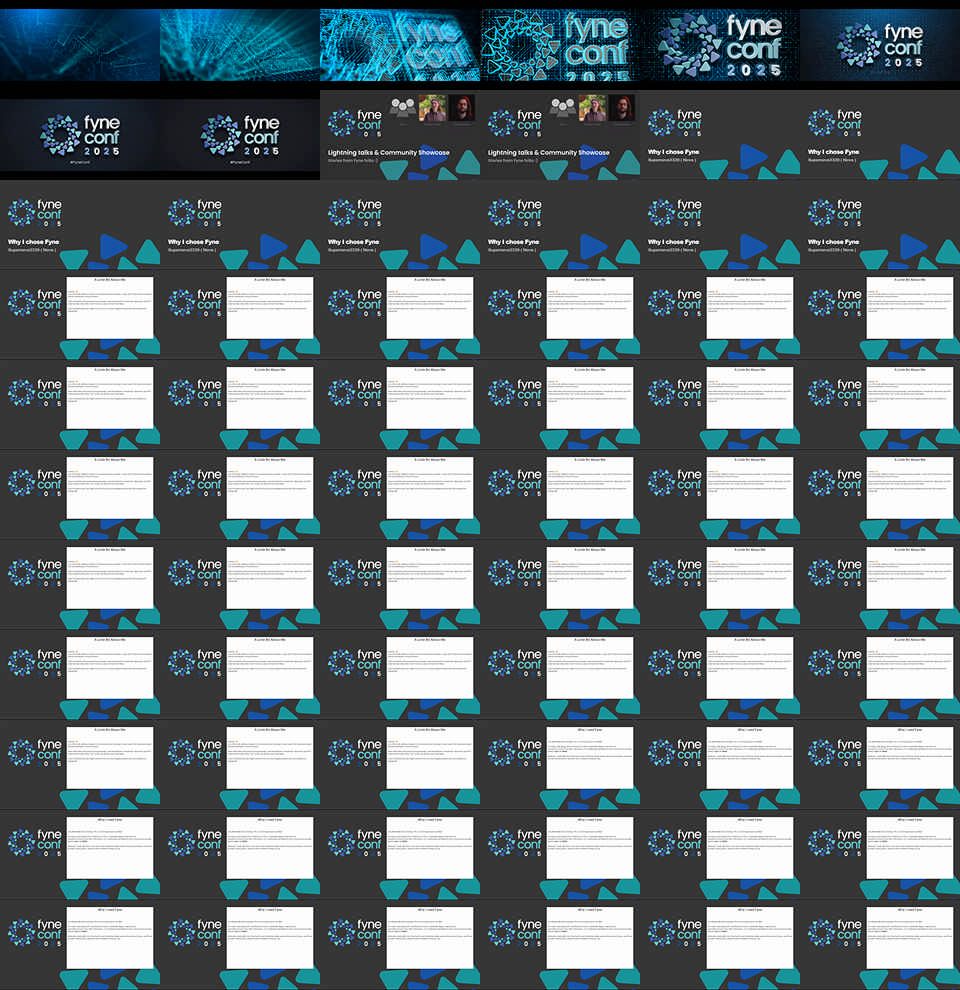Select the very first white document slide frame

(109, 308)
